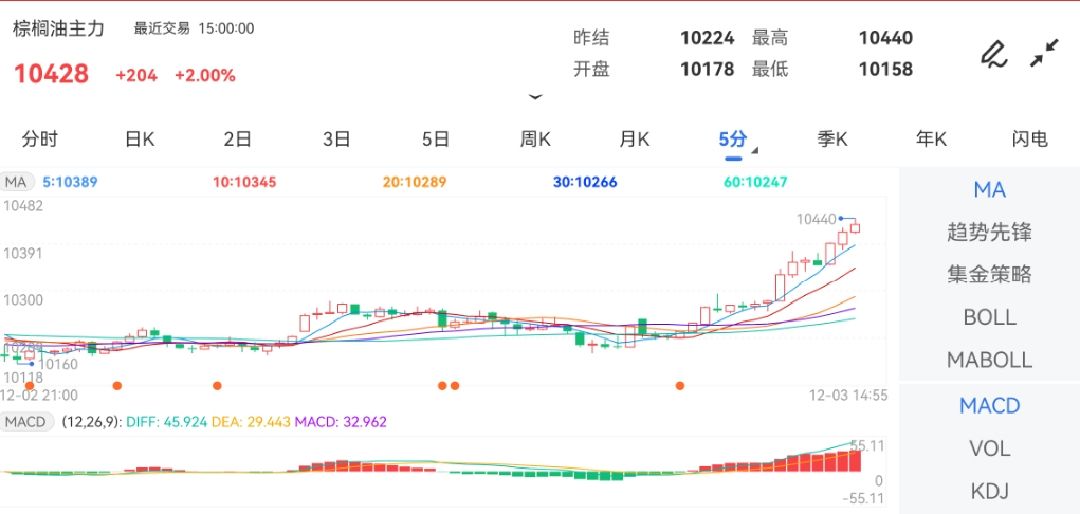Open the 闪电 tab
Screen dimensions: 1080x514
[x=1030, y=139]
